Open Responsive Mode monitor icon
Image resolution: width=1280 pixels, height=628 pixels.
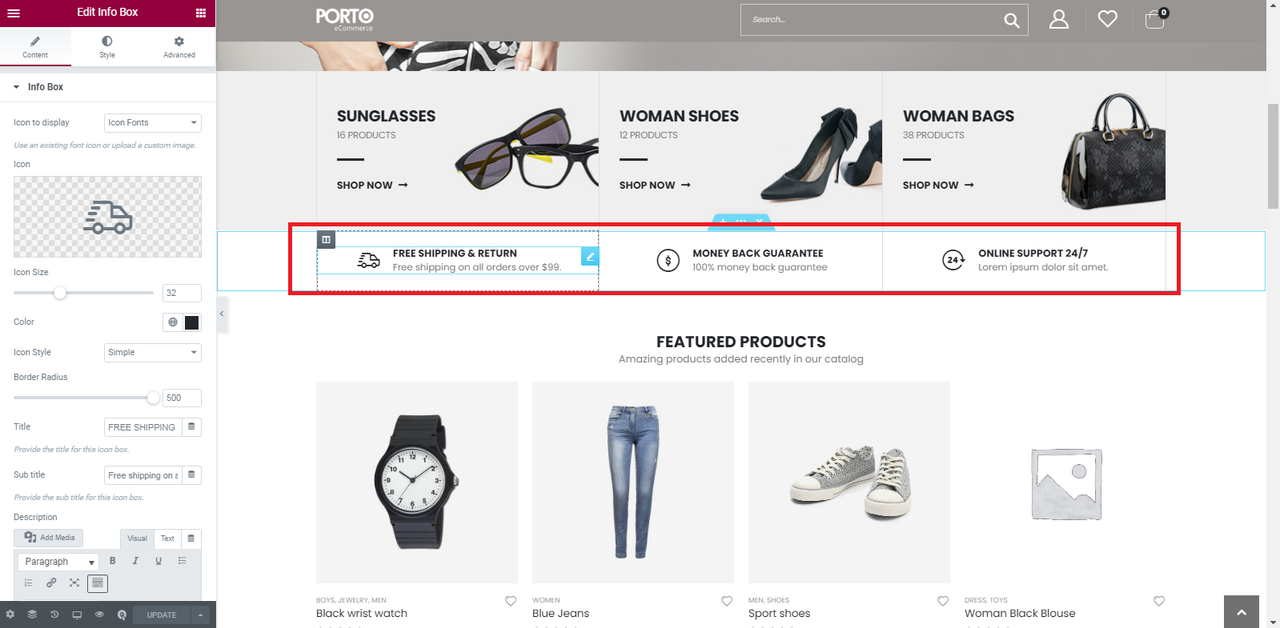(x=76, y=614)
